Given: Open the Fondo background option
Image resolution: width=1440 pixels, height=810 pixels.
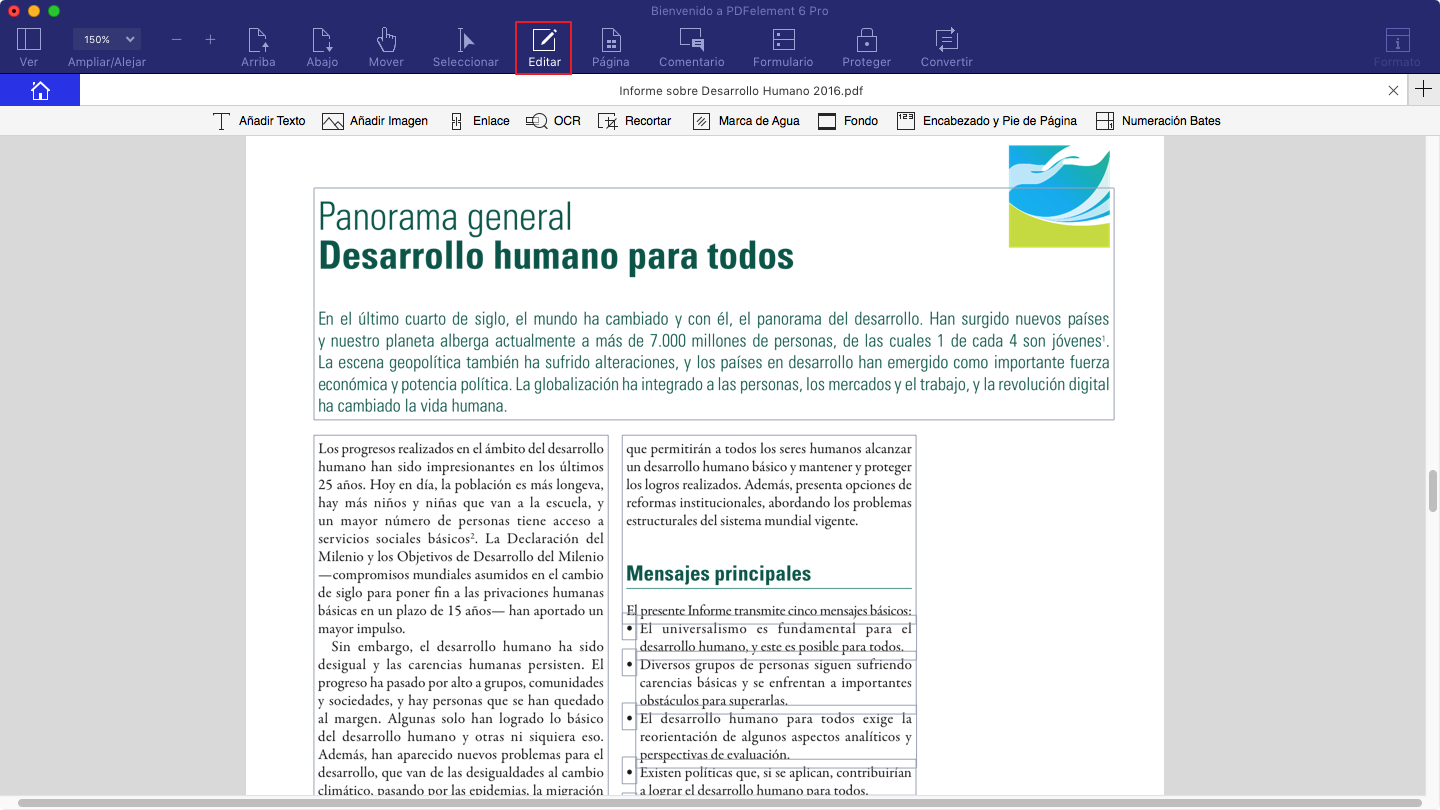Looking at the screenshot, I should (848, 121).
